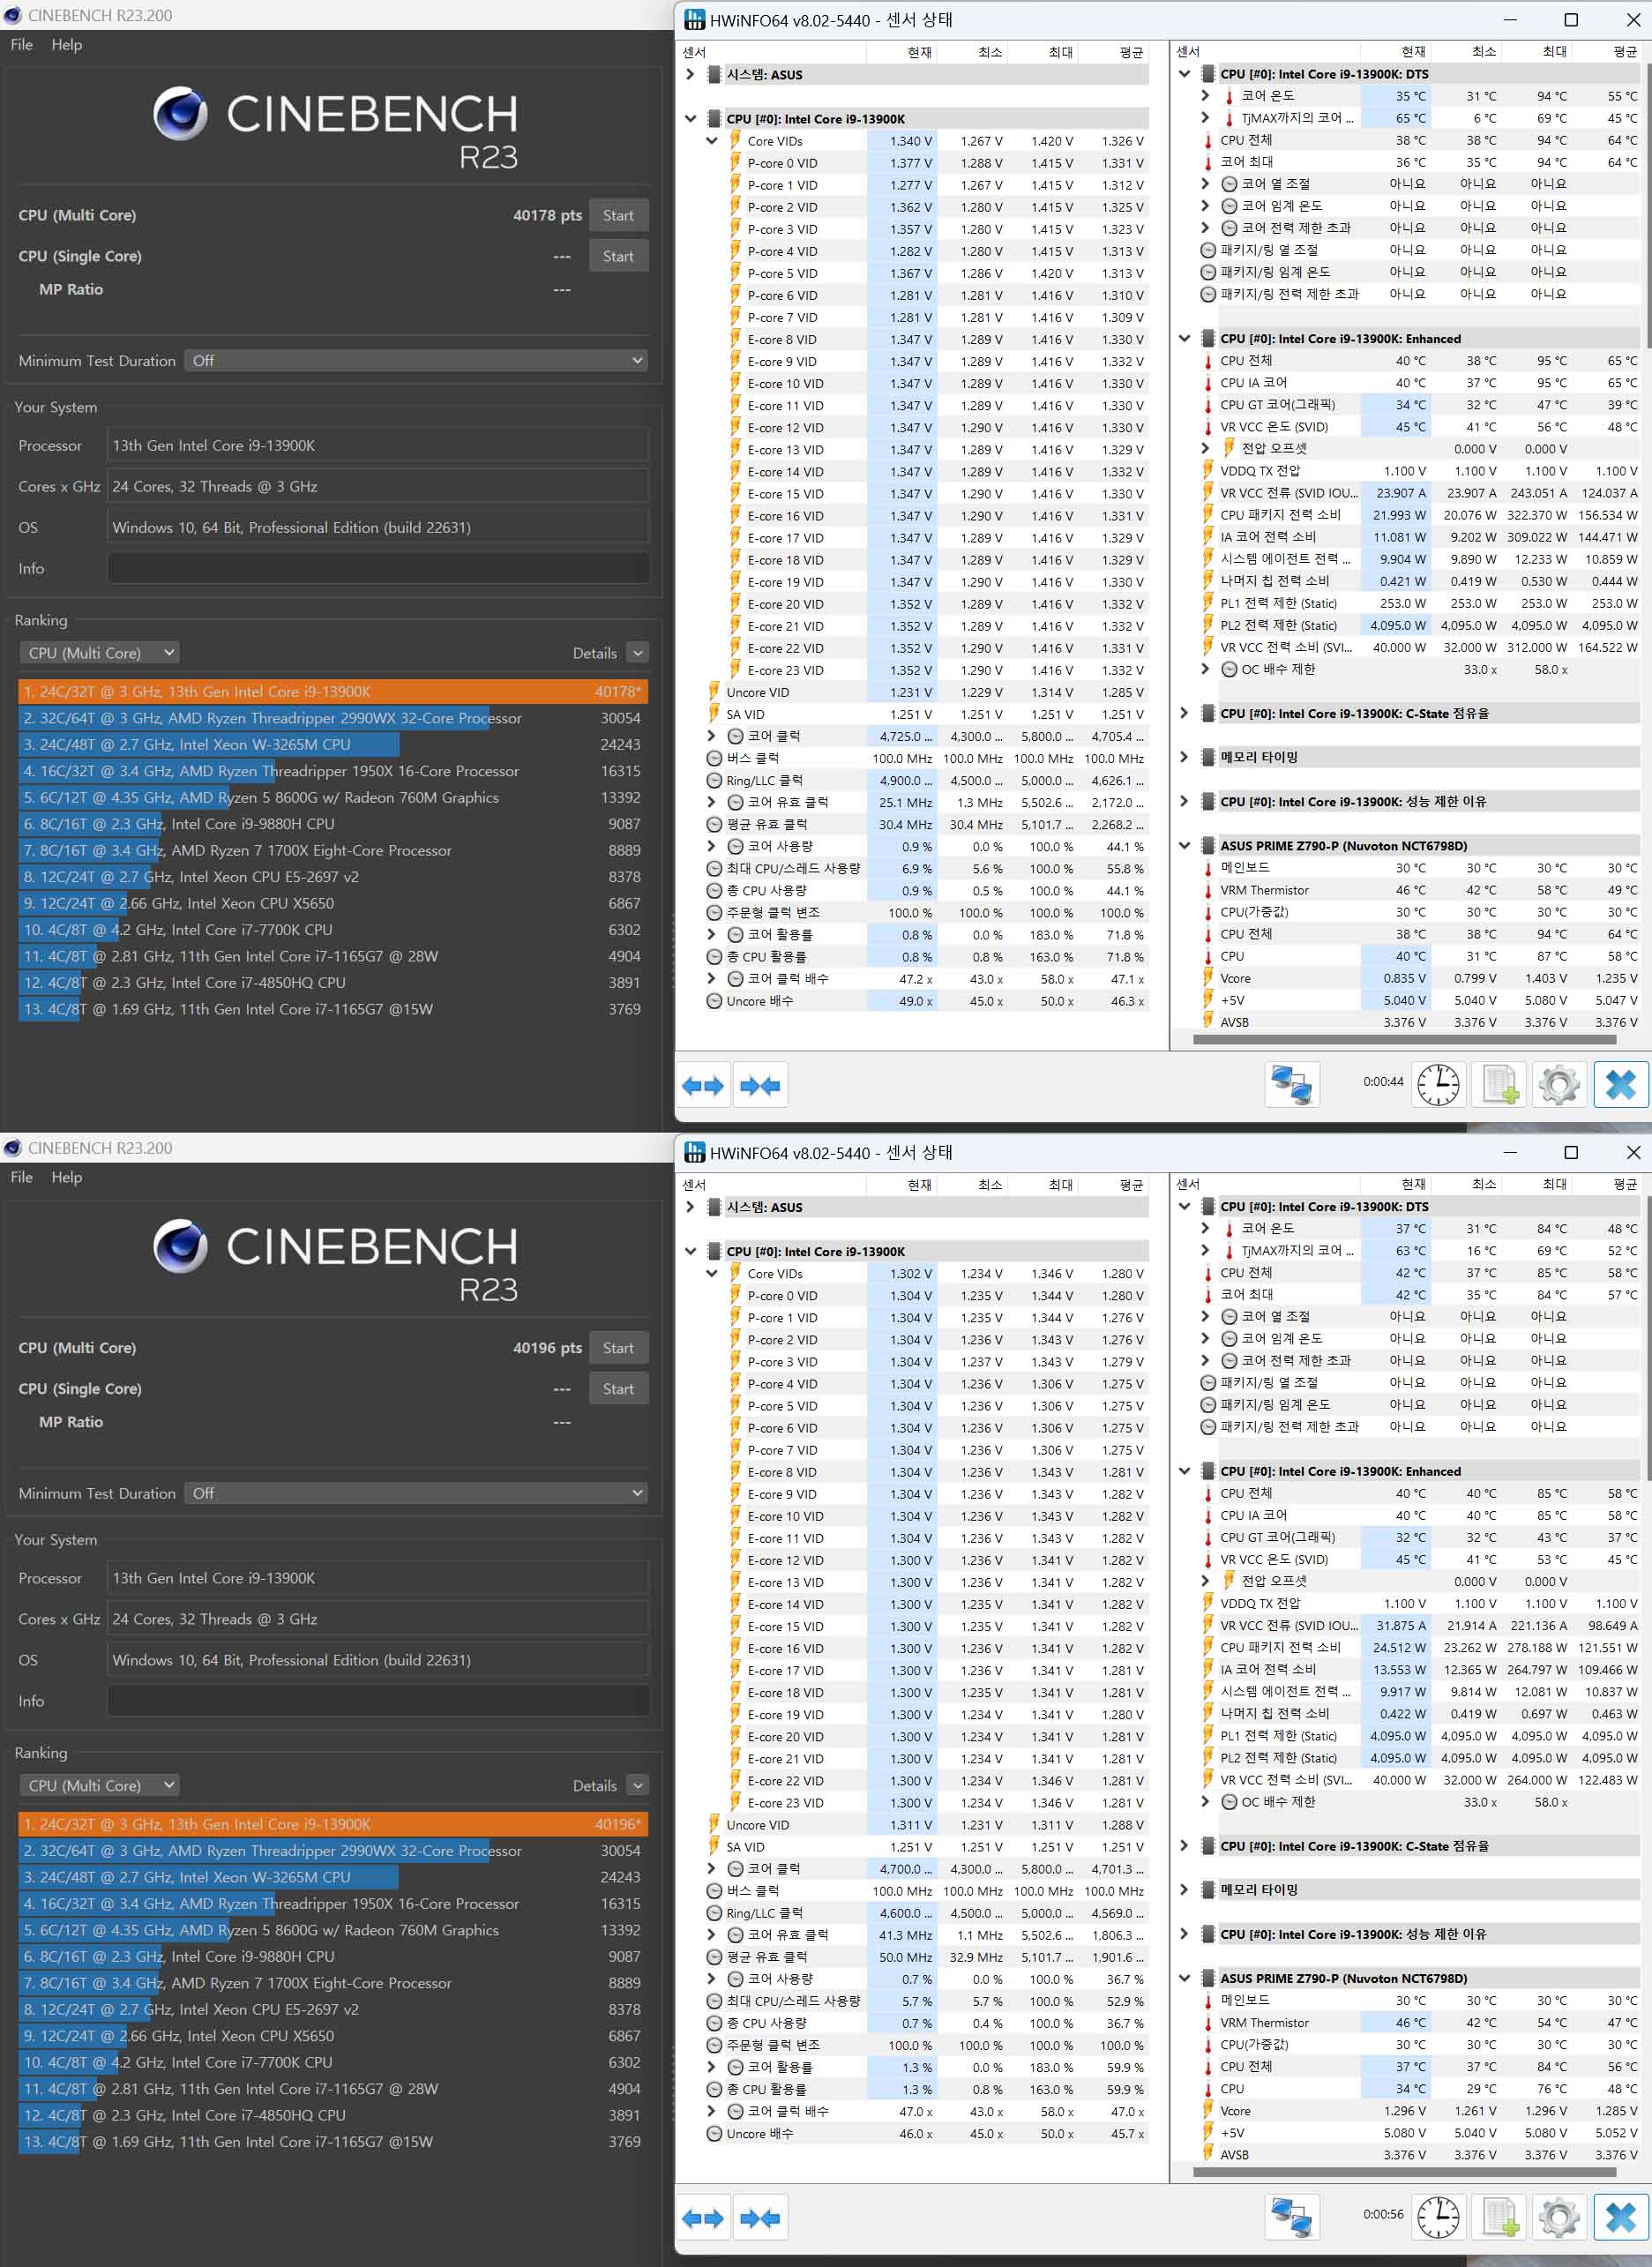Click the clock reset icon beside 0:00:44
Image resolution: width=1652 pixels, height=2267 pixels.
(1438, 1084)
